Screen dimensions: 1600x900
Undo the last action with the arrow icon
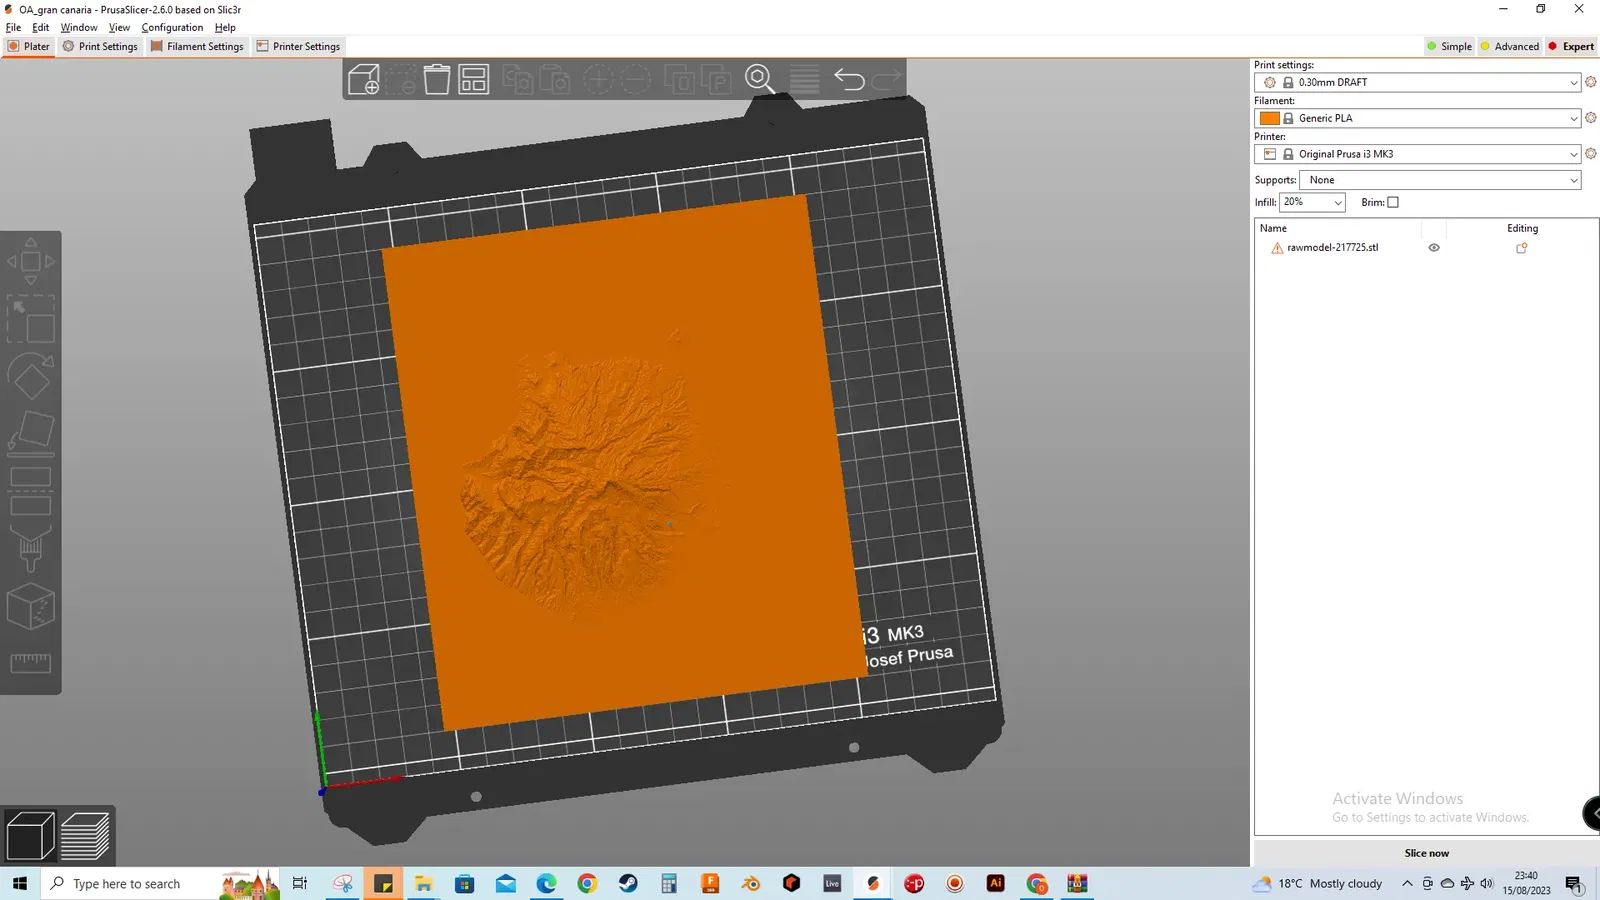[849, 79]
